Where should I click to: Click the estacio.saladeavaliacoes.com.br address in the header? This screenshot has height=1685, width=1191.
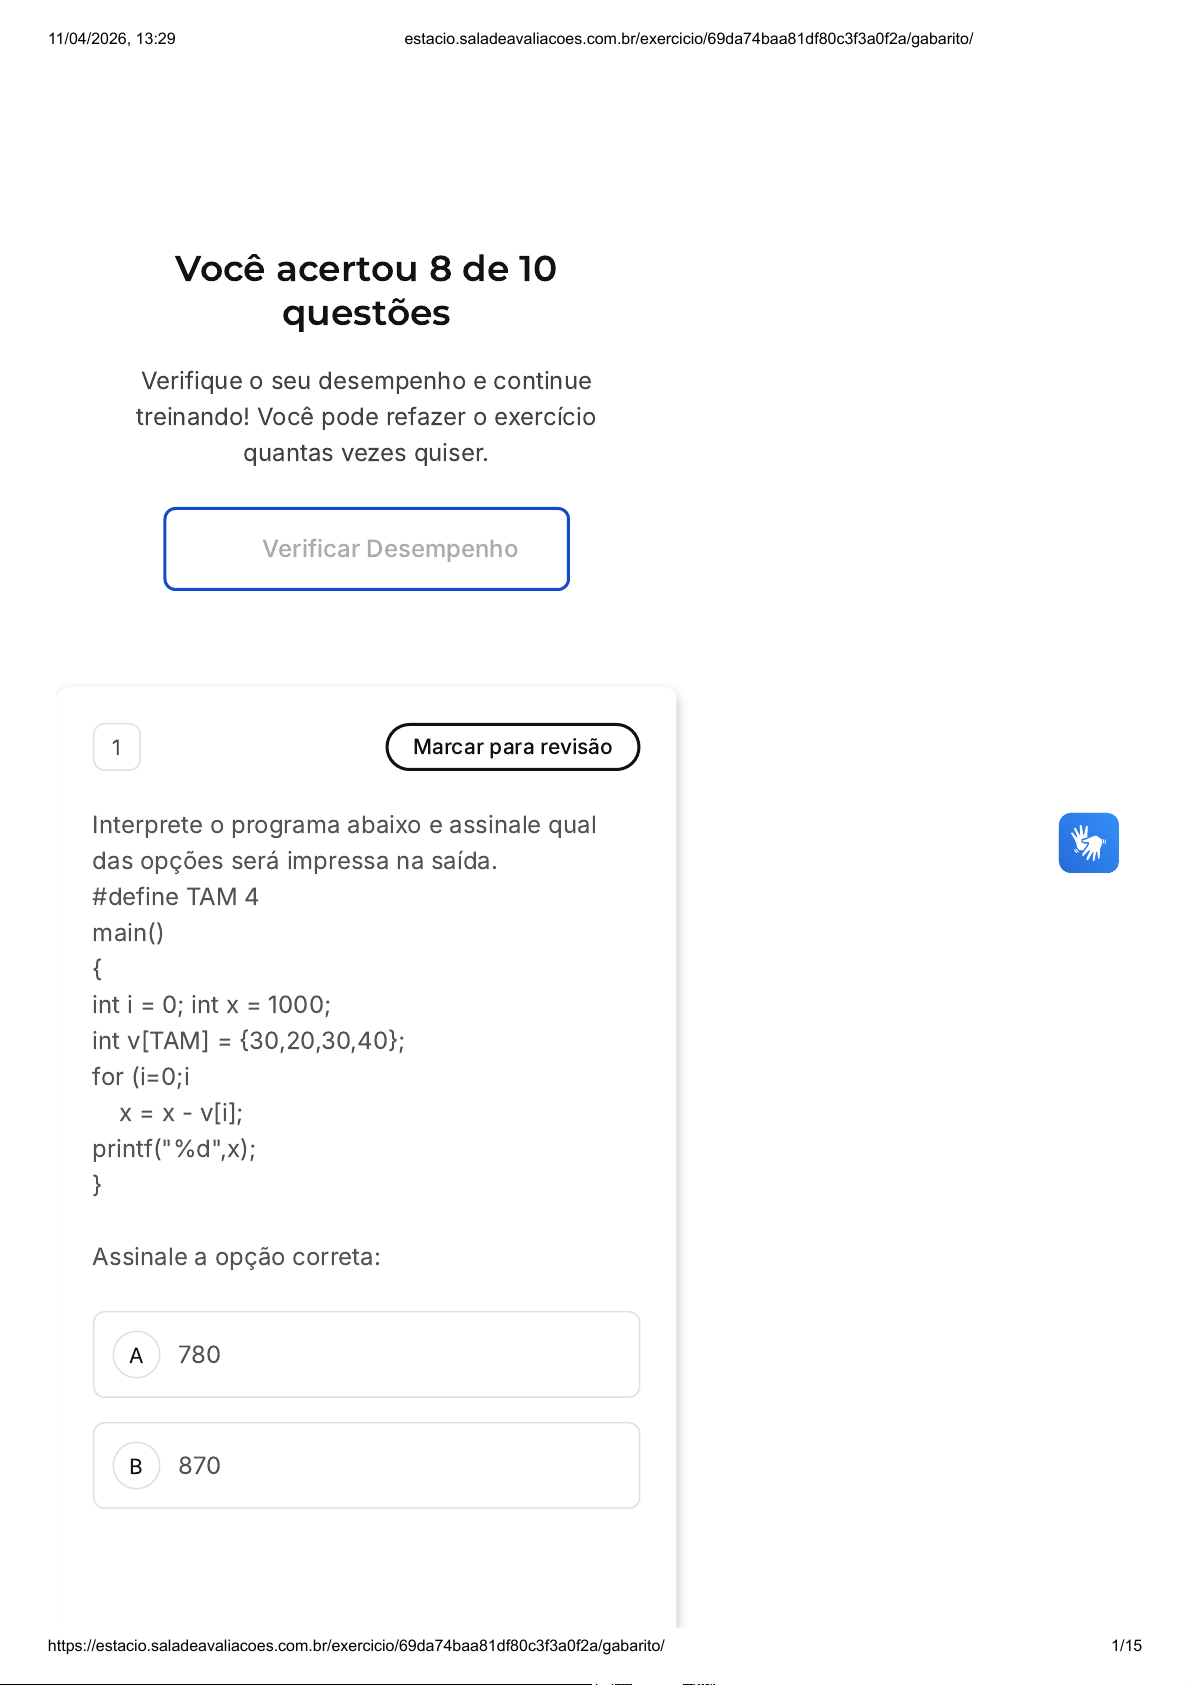click(688, 39)
